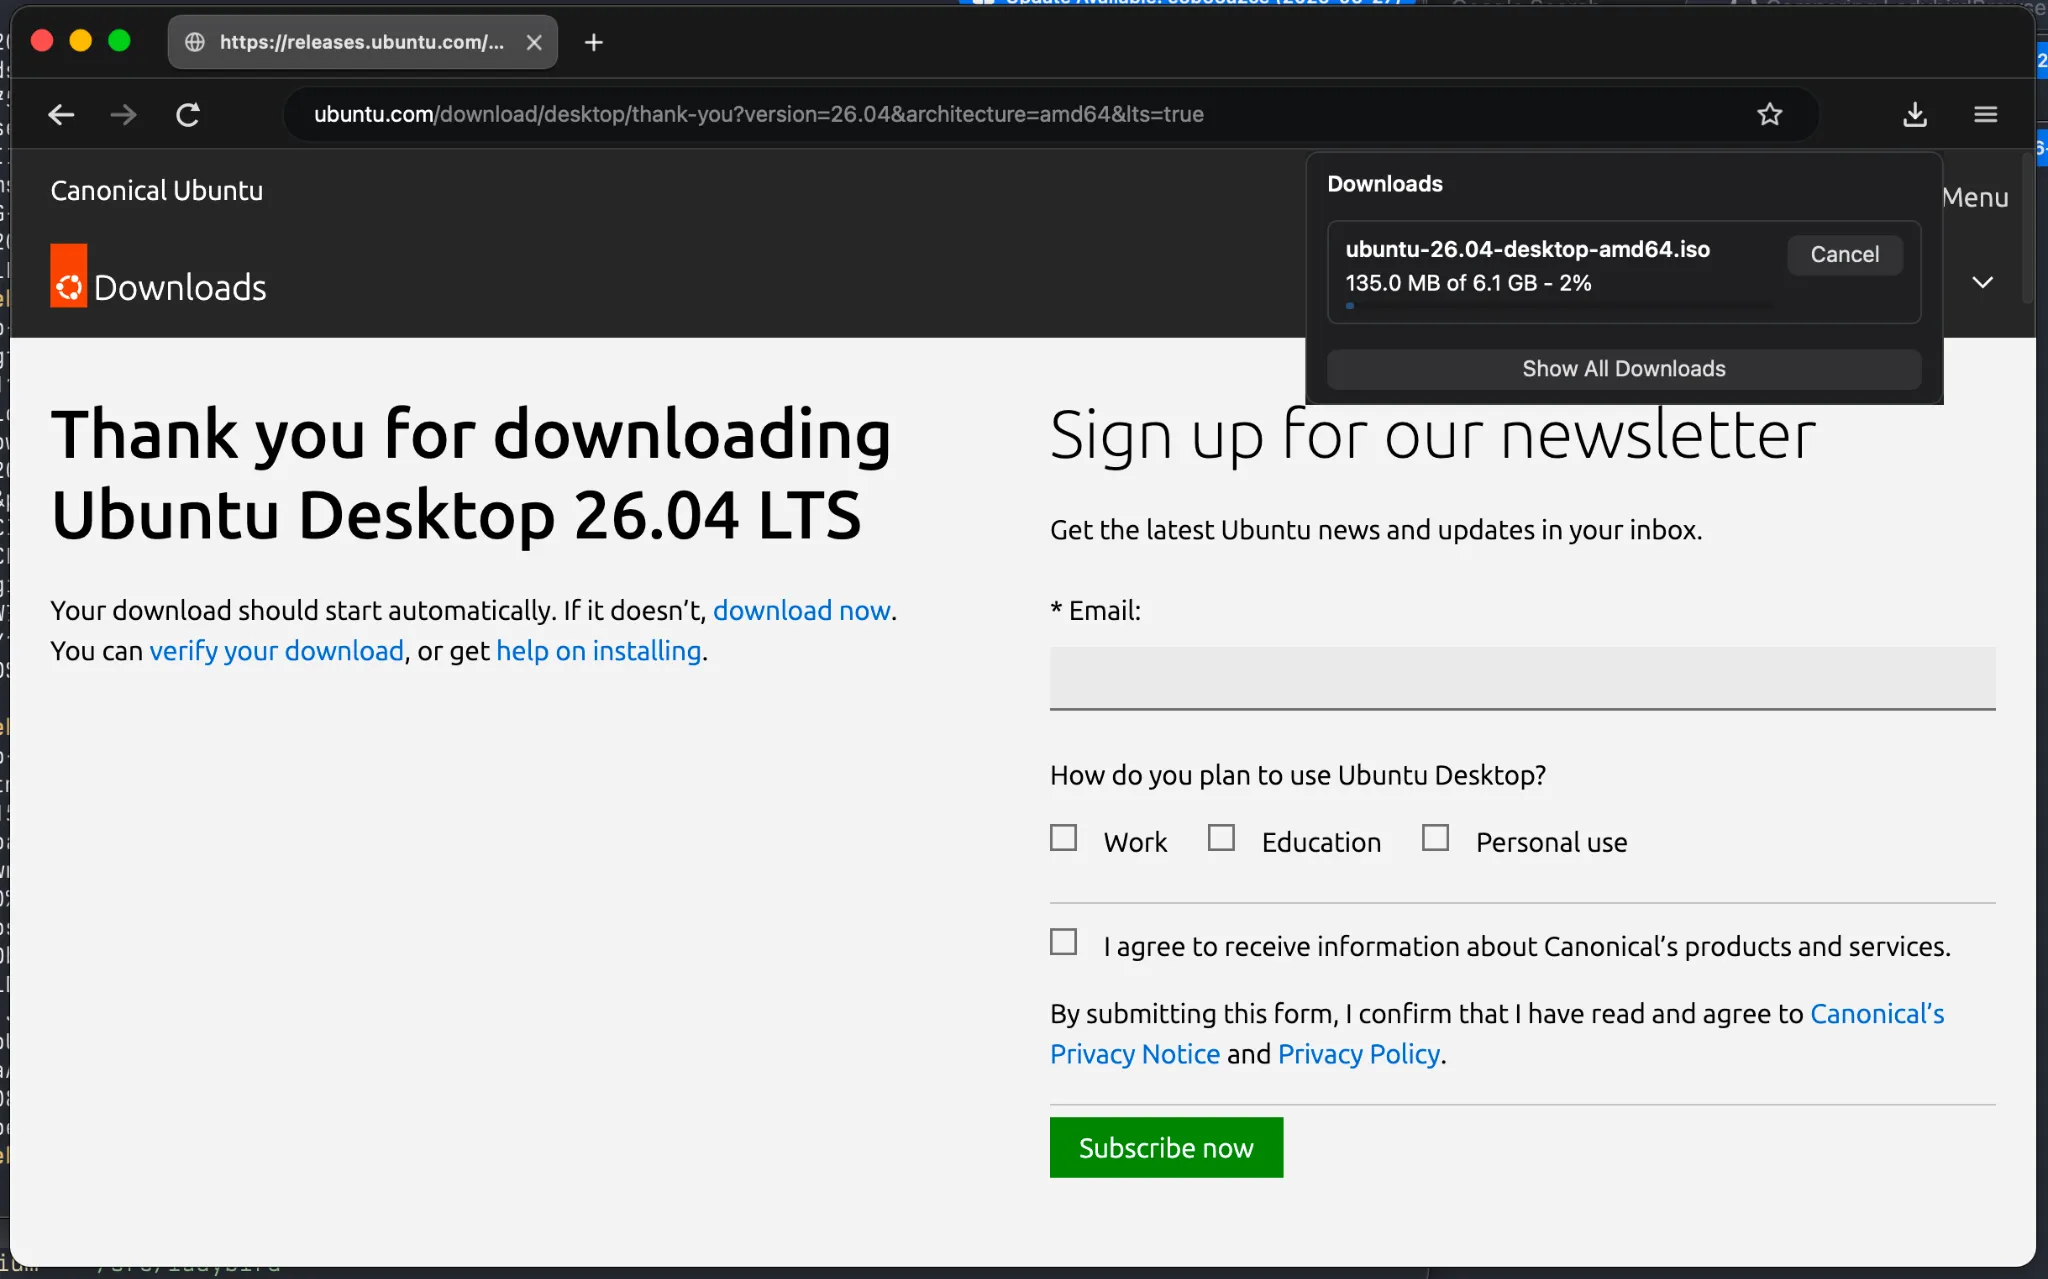Viewport: 2048px width, 1279px height.
Task: Click Subscribe now button
Action: (1166, 1147)
